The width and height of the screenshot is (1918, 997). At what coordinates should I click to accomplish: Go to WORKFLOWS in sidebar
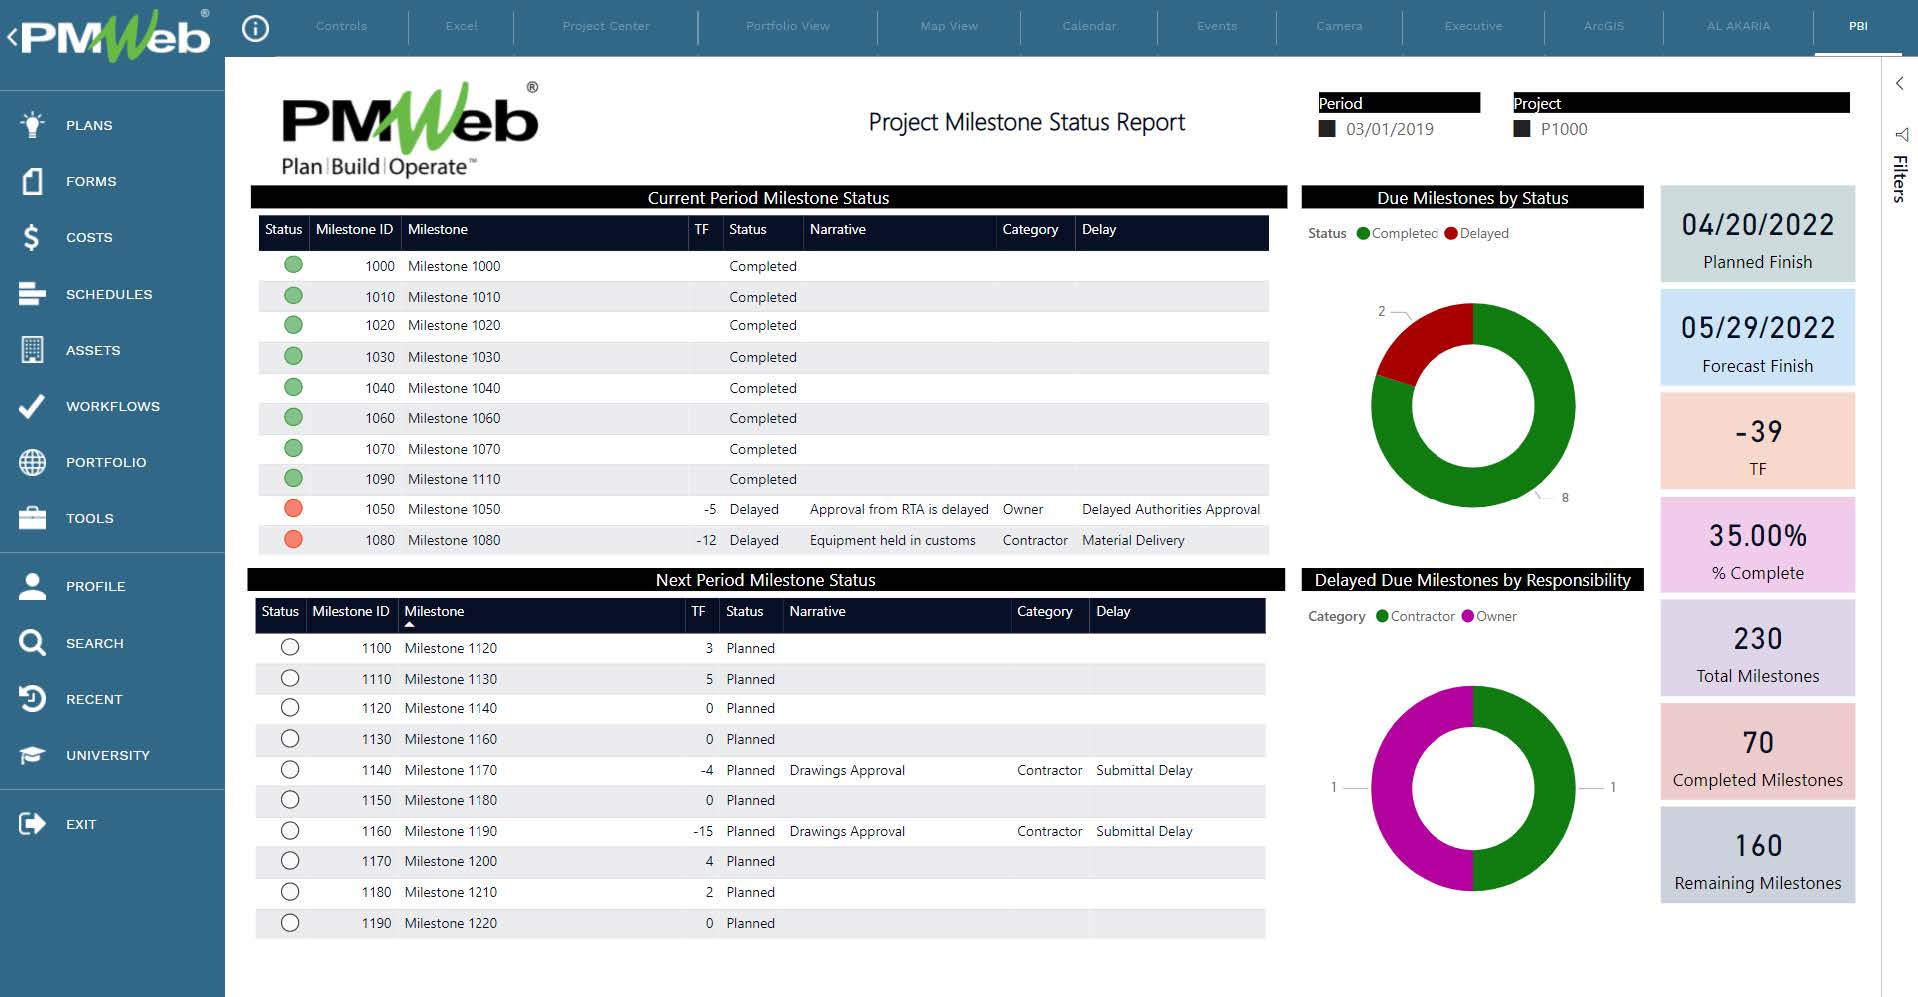pos(113,406)
